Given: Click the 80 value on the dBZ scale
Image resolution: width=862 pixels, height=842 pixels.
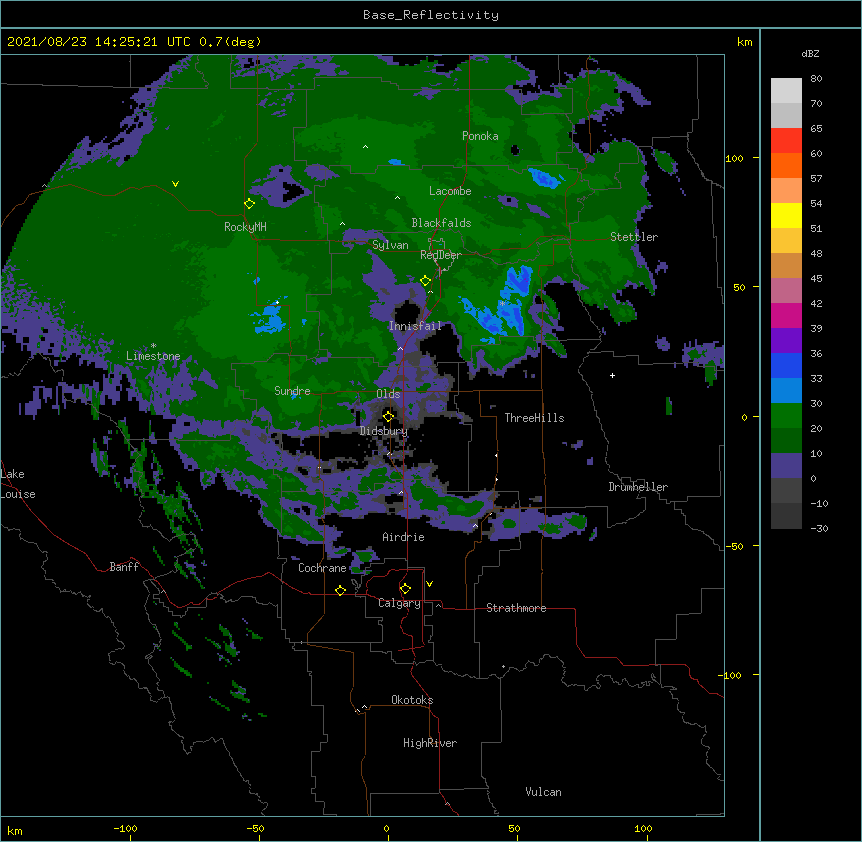Looking at the screenshot, I should (x=816, y=79).
